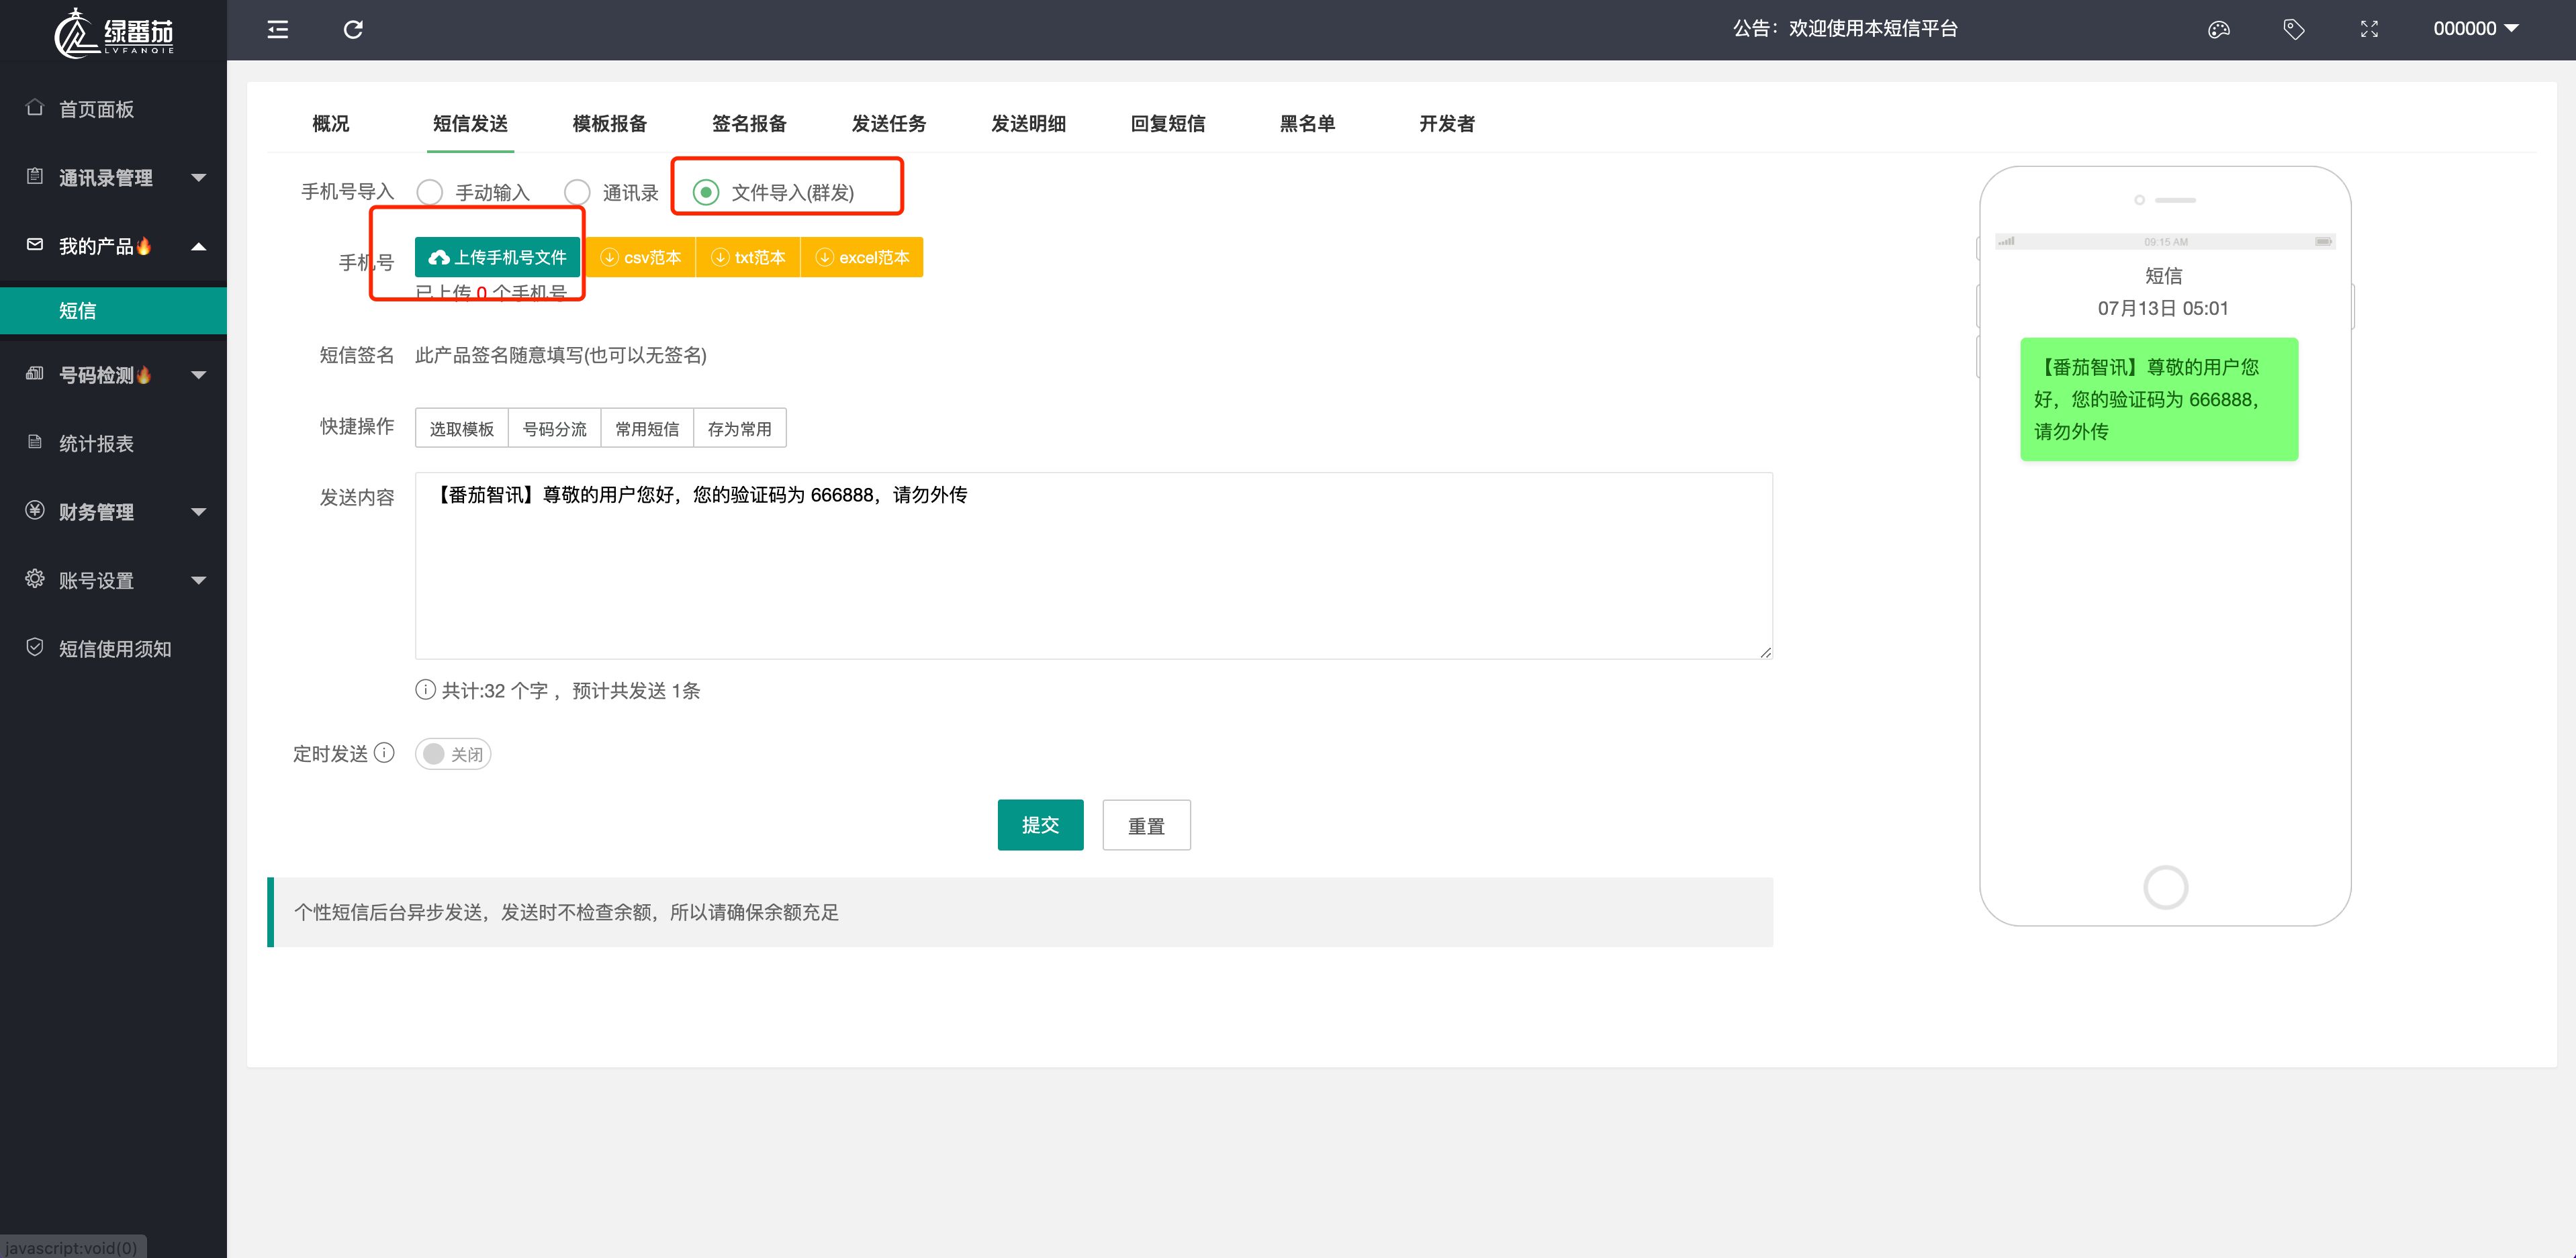The height and width of the screenshot is (1258, 2576).
Task: Click the tag icon in the header
Action: pos(2293,29)
